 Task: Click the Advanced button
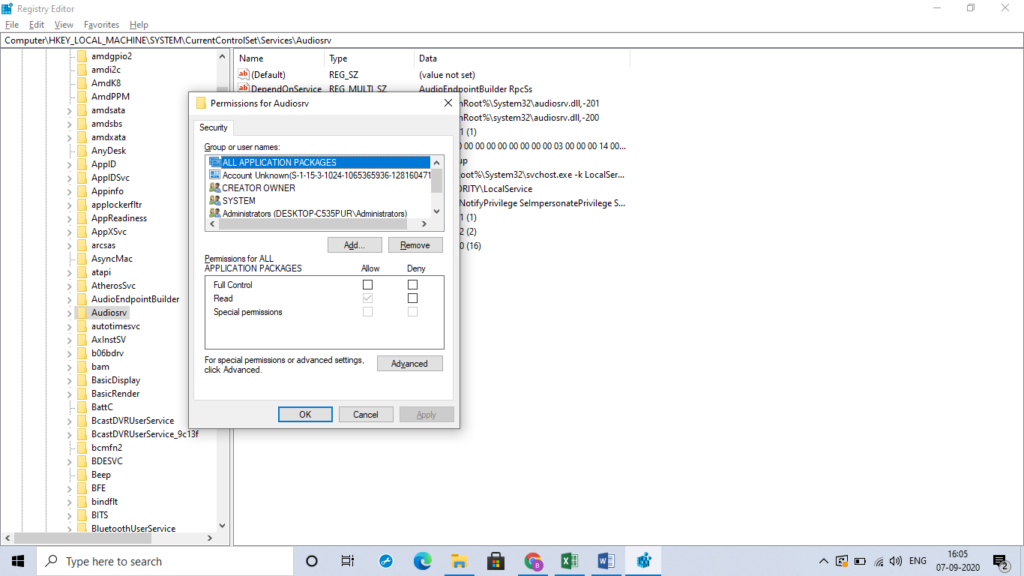pyautogui.click(x=409, y=364)
